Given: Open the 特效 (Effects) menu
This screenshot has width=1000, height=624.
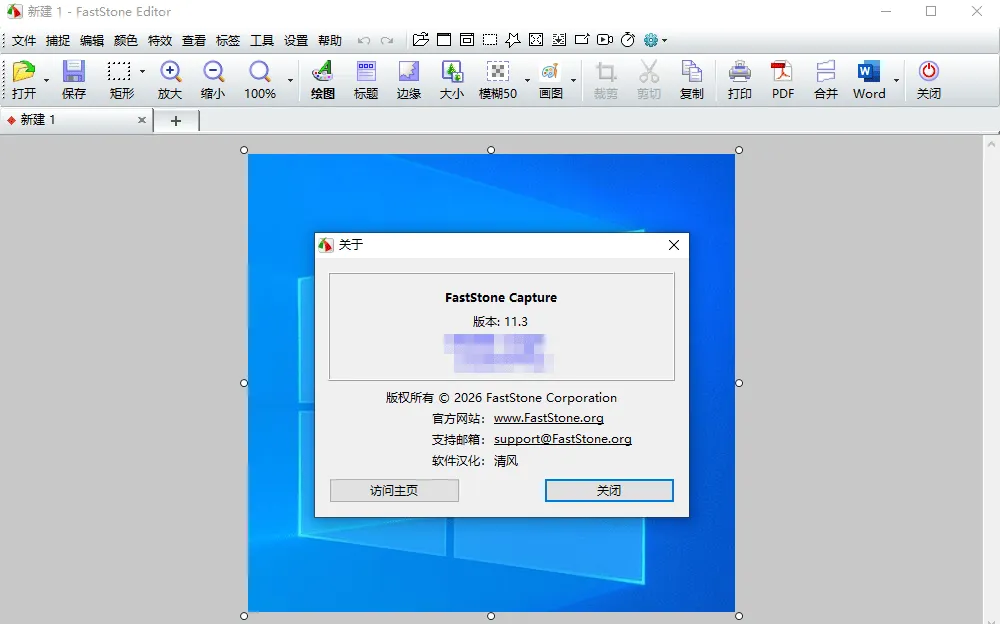Looking at the screenshot, I should click(159, 41).
